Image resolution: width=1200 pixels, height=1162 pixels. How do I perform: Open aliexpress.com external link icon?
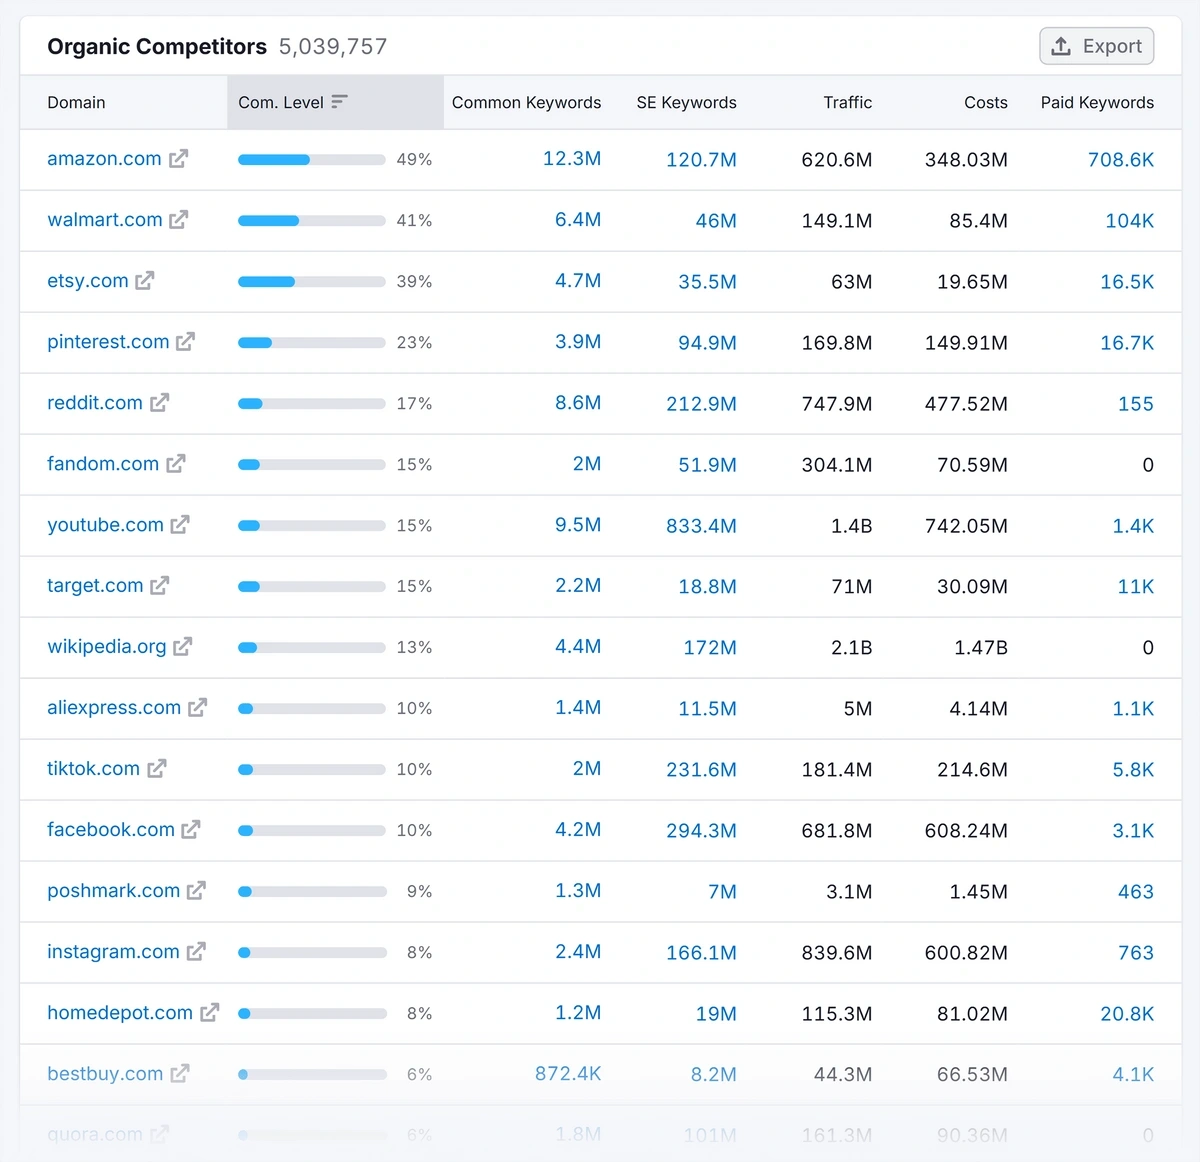[x=198, y=708]
